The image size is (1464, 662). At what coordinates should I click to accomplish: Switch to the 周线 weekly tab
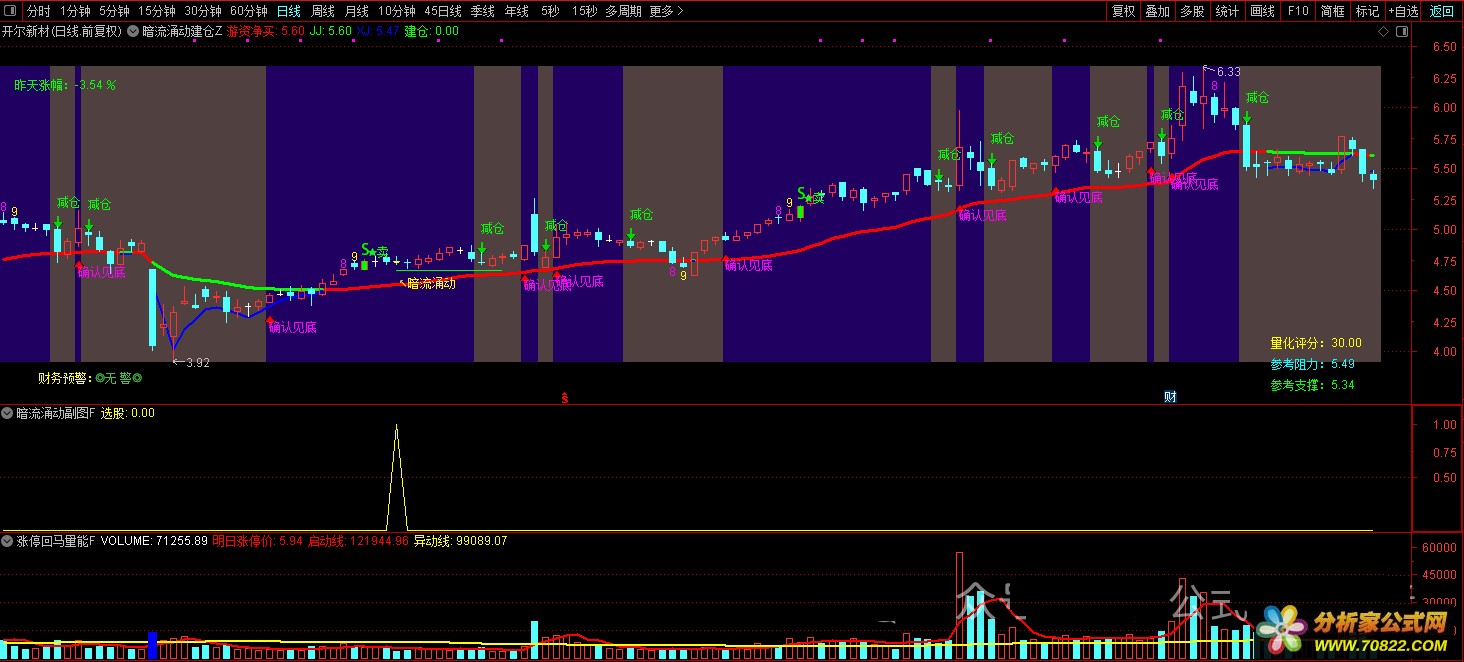click(322, 11)
